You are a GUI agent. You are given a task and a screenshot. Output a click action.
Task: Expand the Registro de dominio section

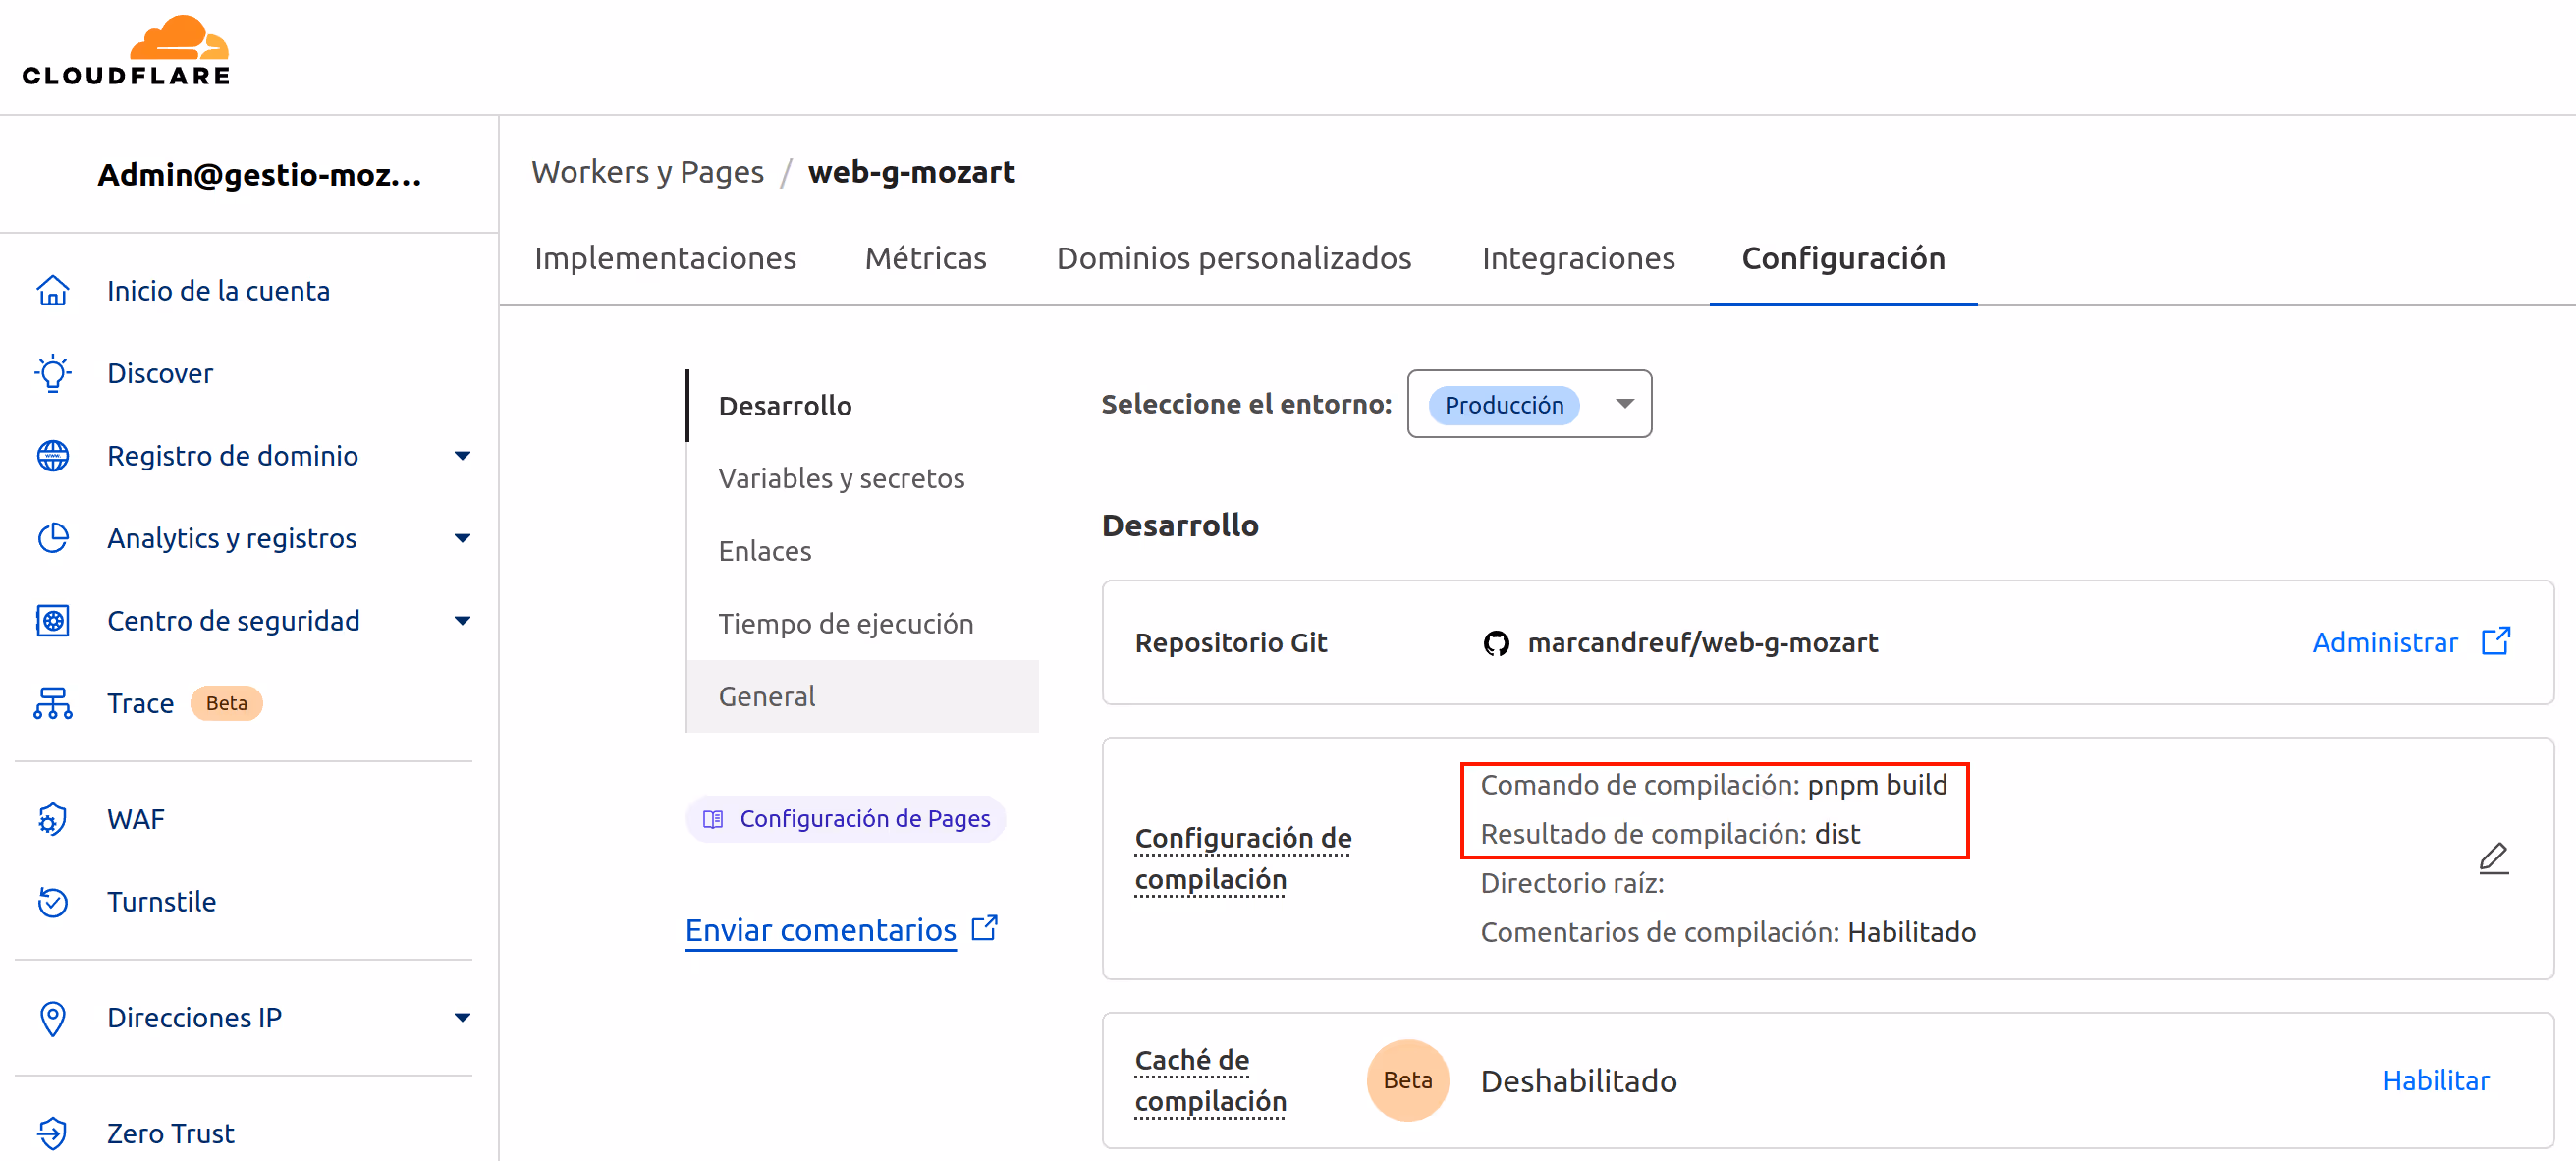click(x=462, y=455)
